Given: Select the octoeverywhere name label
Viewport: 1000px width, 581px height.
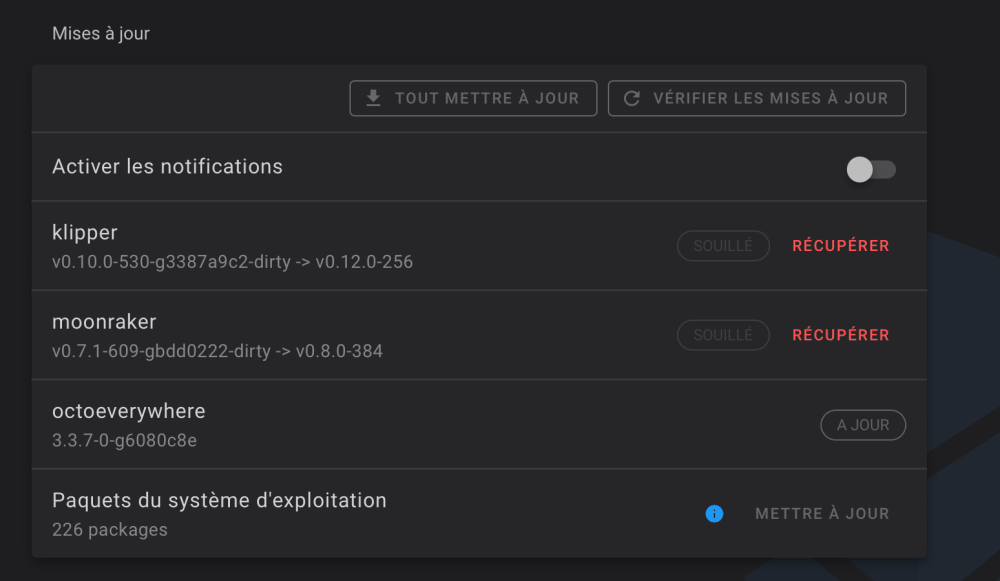Looking at the screenshot, I should coord(129,411).
